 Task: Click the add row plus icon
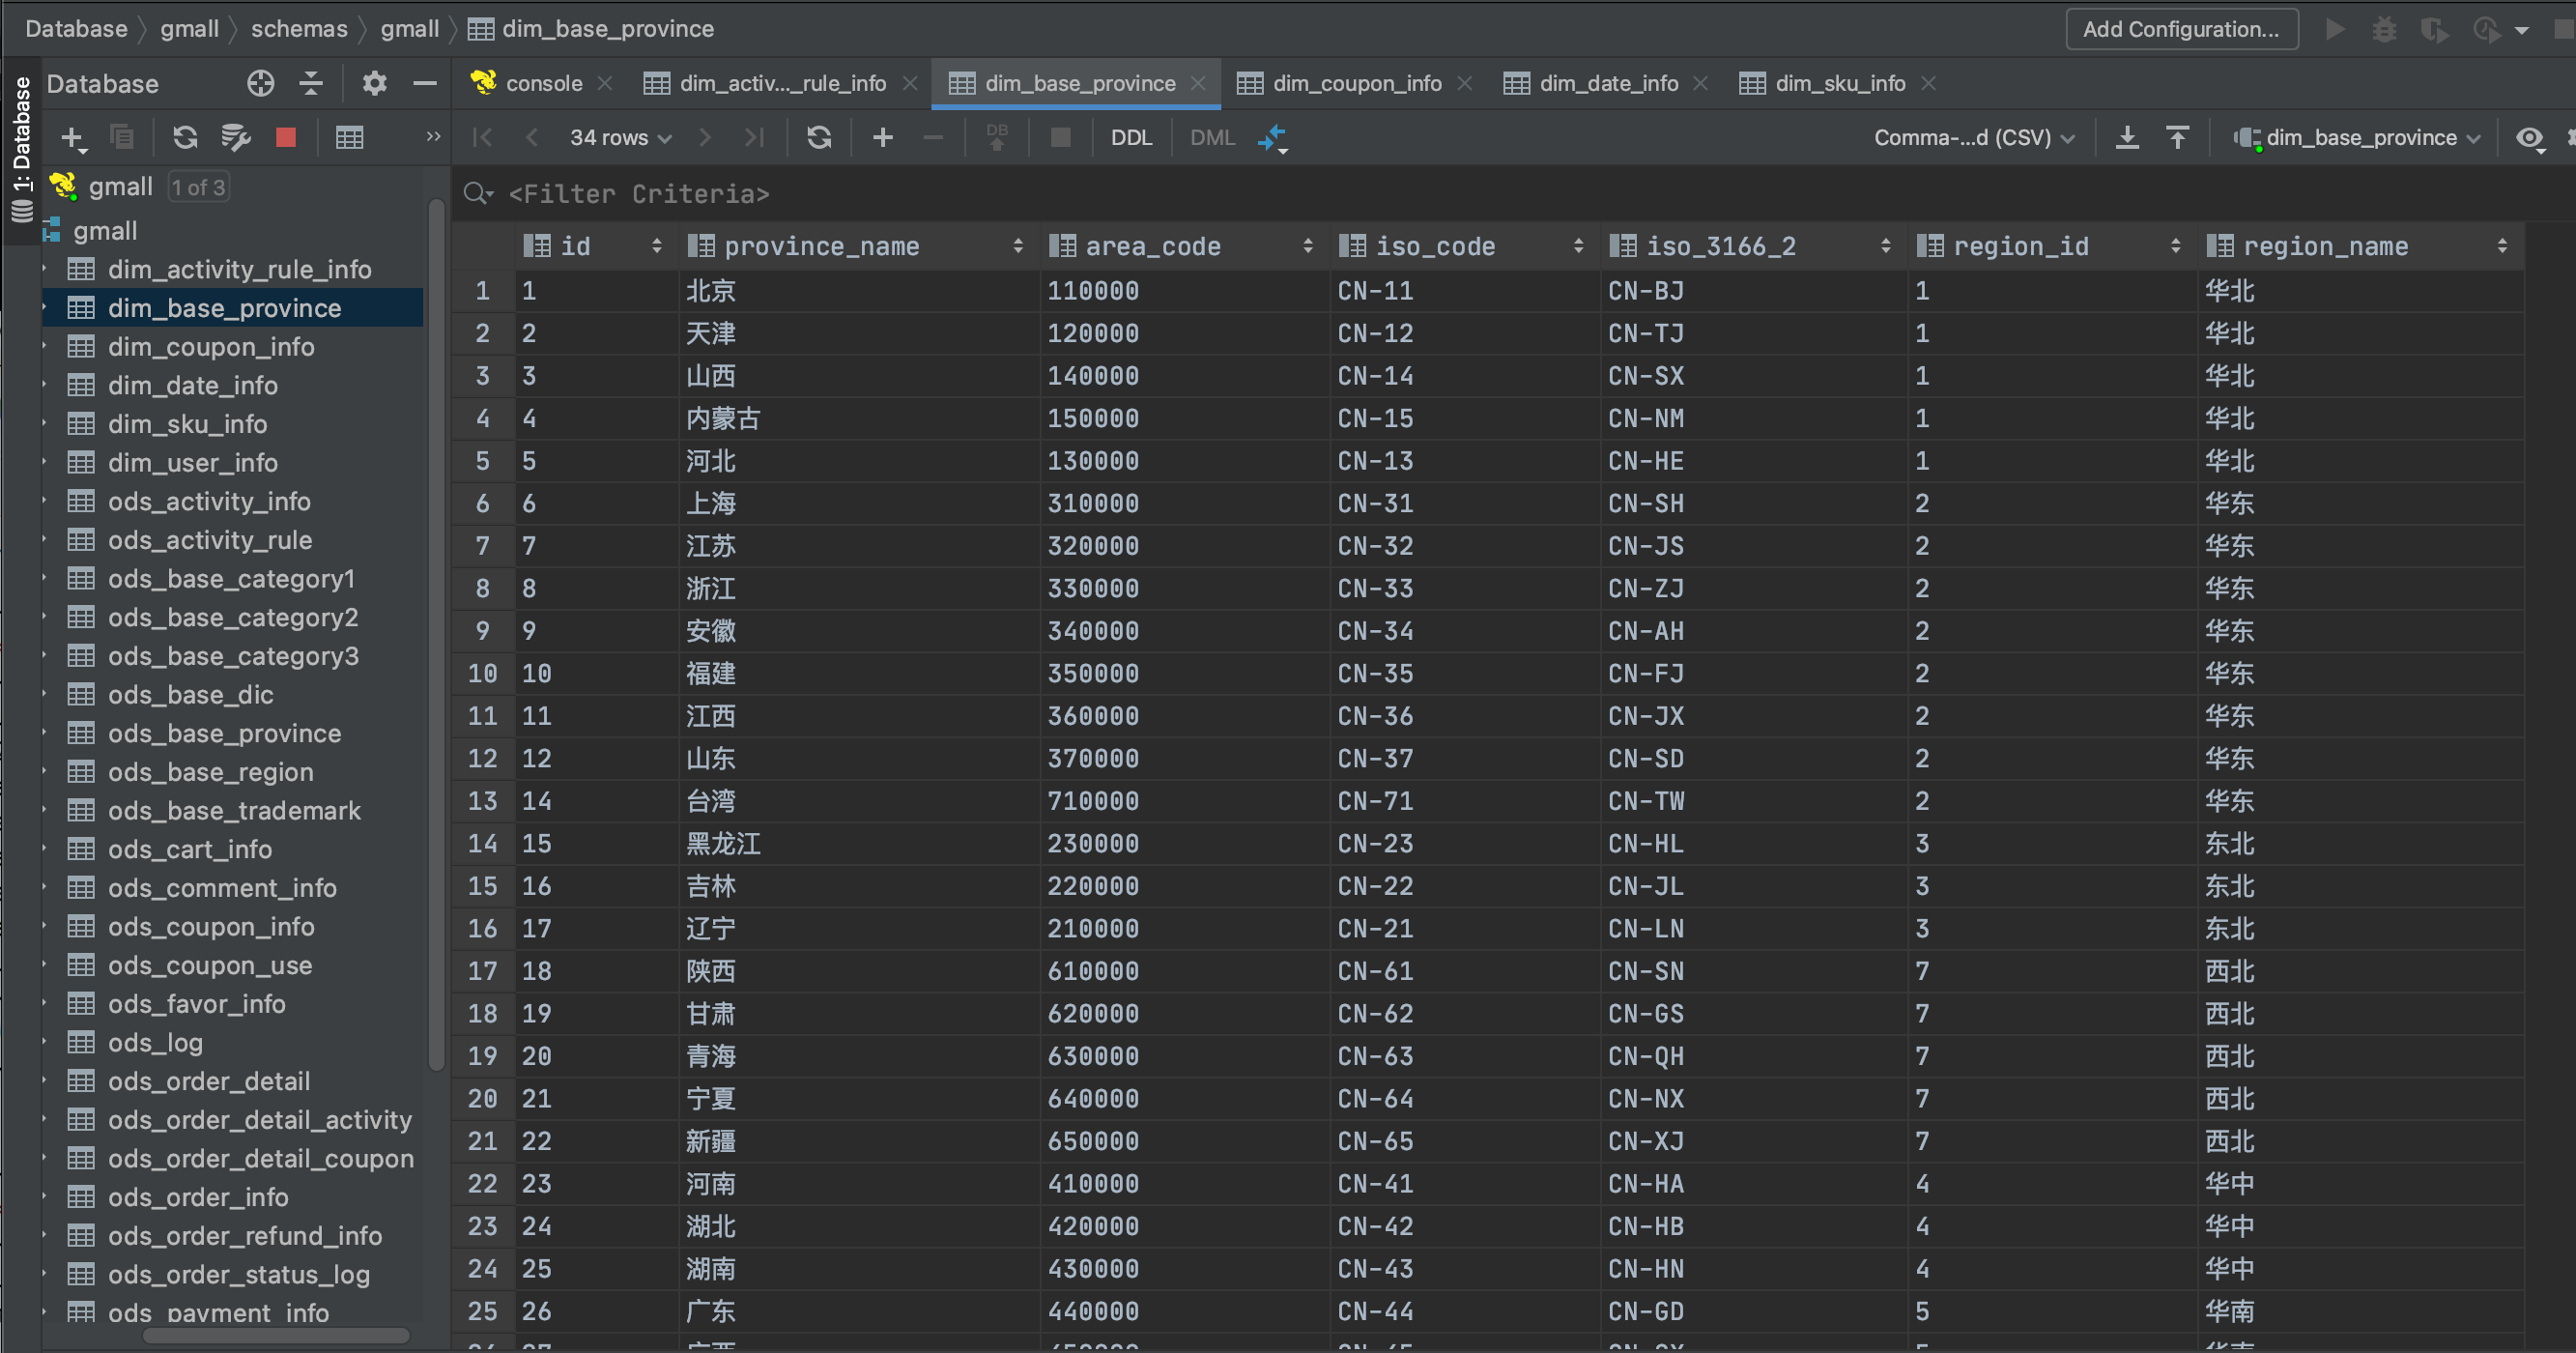point(882,137)
